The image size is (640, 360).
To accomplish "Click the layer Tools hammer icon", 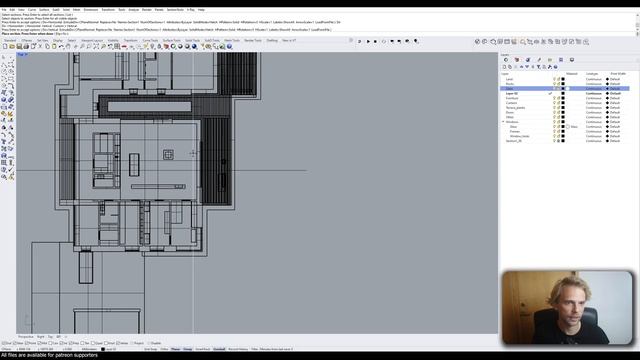I will tap(549, 67).
